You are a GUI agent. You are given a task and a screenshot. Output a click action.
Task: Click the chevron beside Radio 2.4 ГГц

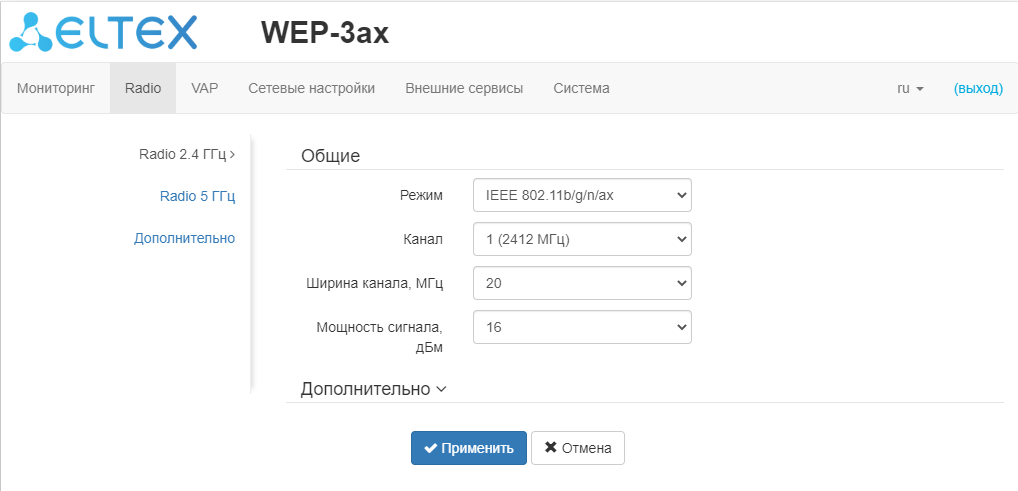tap(232, 155)
